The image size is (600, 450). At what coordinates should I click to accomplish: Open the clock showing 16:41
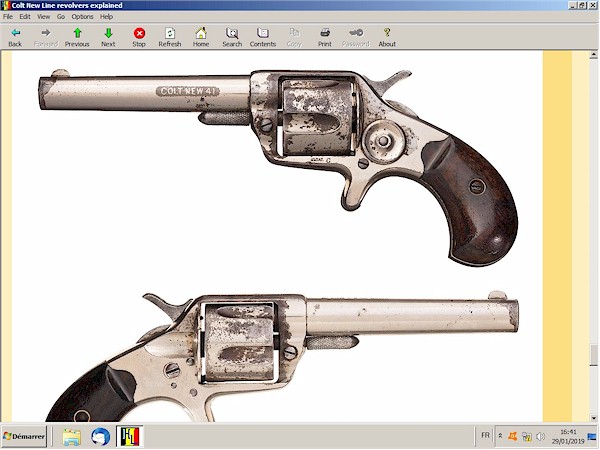coord(568,437)
